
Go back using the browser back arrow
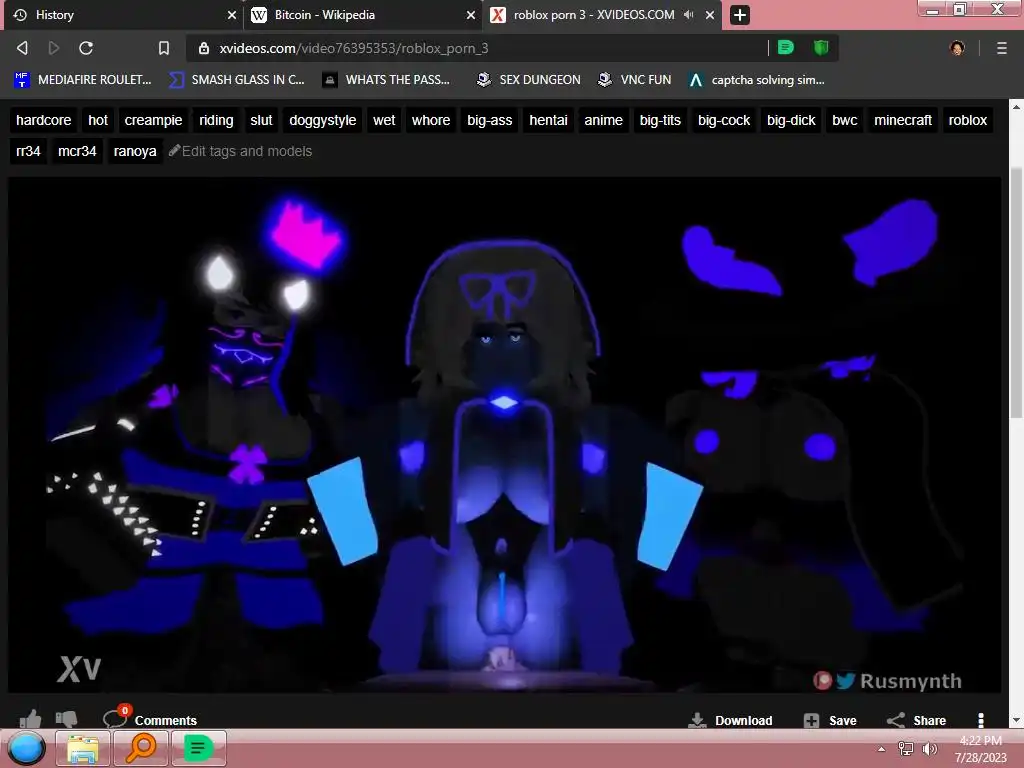[22, 48]
